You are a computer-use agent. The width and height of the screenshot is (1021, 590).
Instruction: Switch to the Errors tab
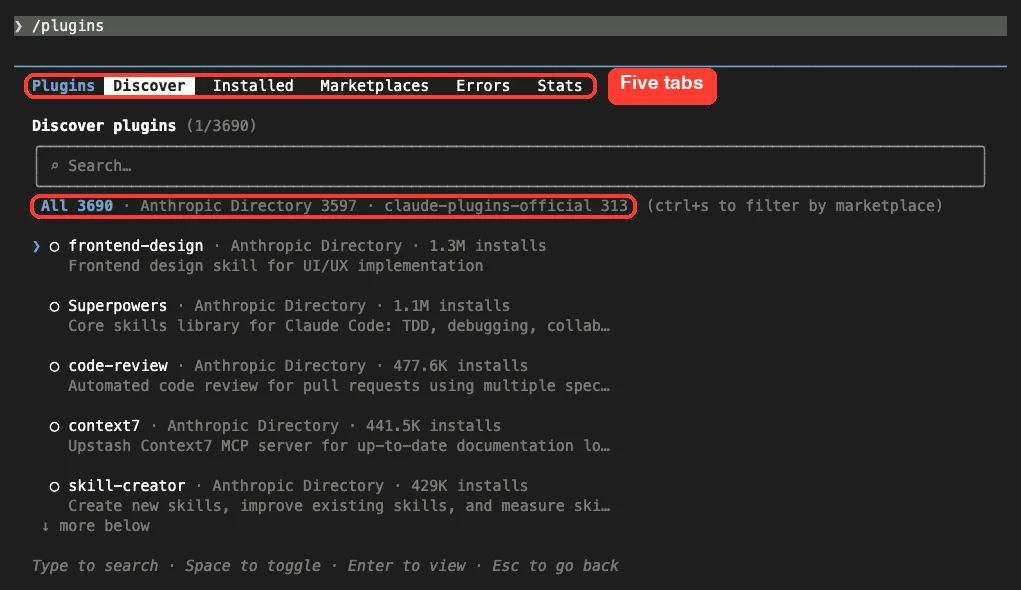tap(483, 85)
